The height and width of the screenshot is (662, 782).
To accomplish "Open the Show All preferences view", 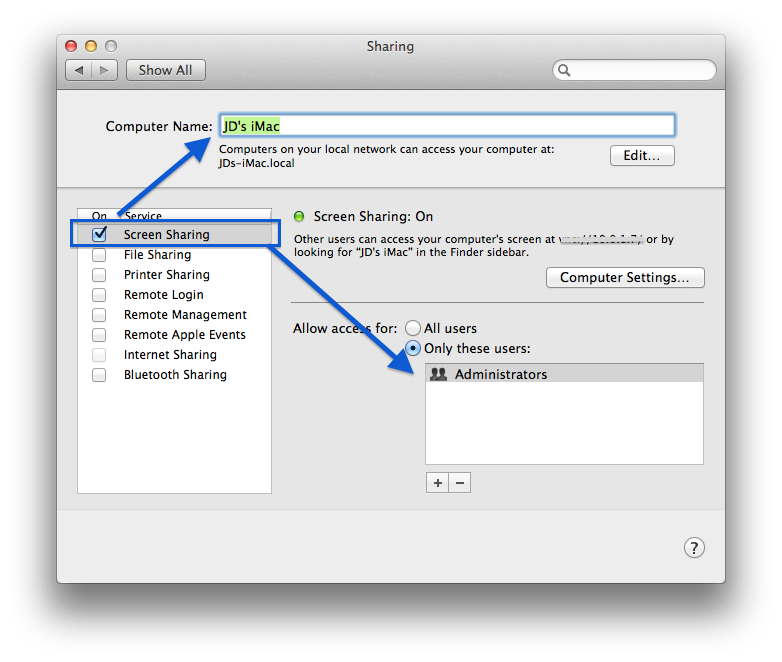I will click(166, 70).
